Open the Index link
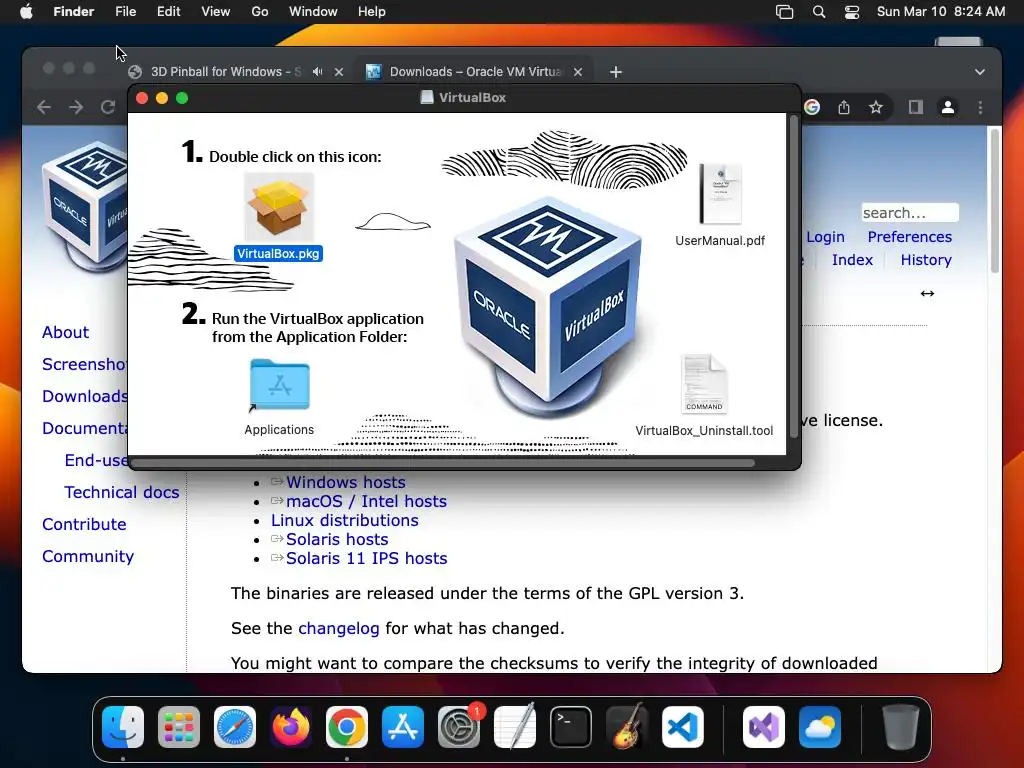 852,260
